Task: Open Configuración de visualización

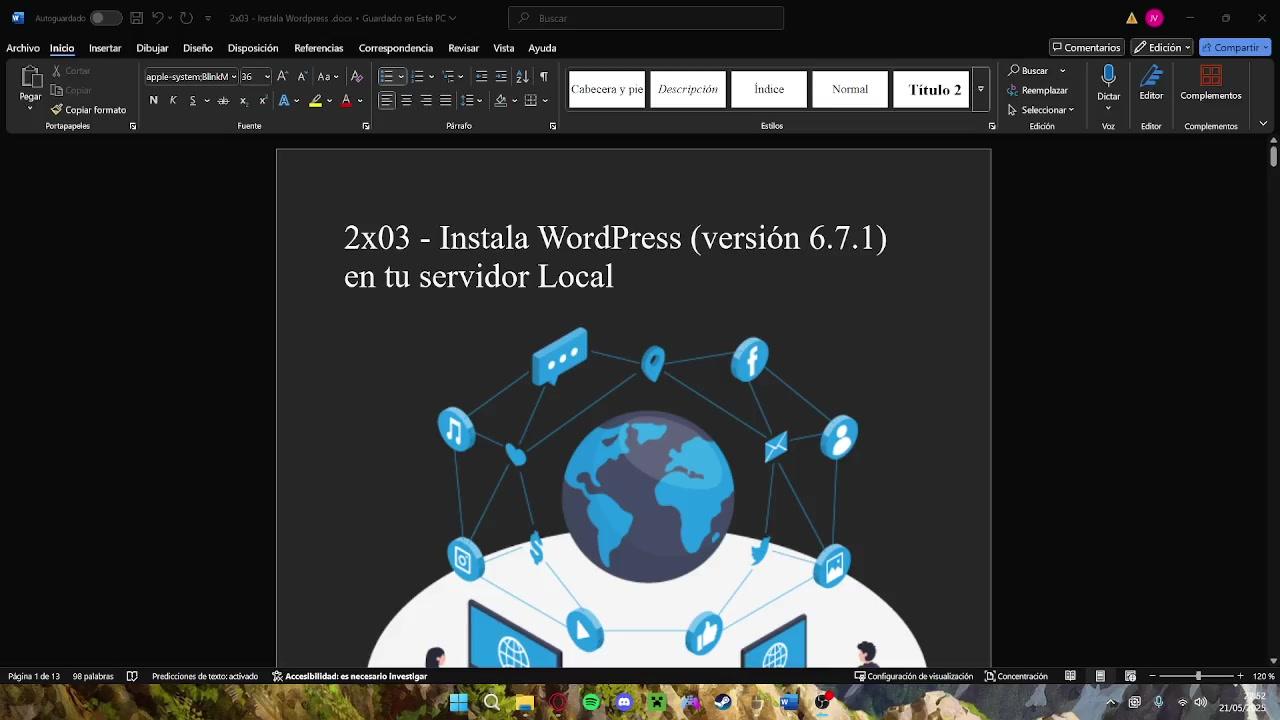Action: [913, 676]
